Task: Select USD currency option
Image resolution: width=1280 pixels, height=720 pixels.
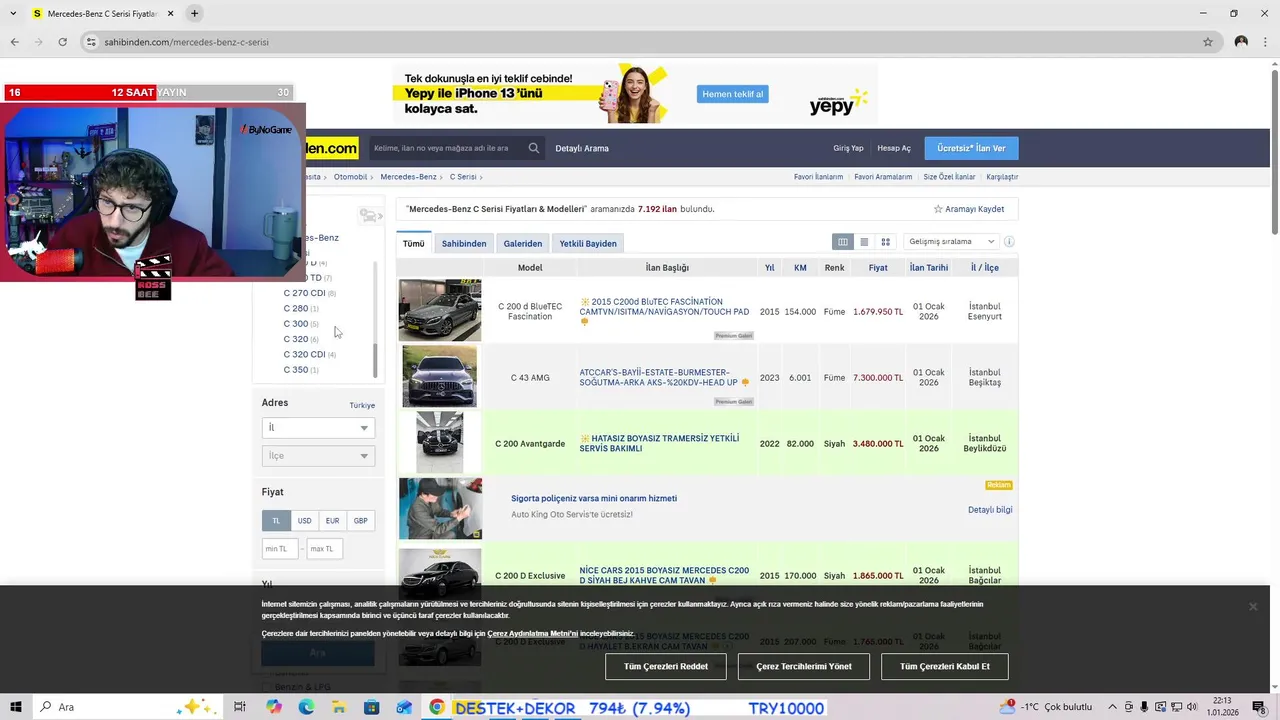Action: (304, 521)
